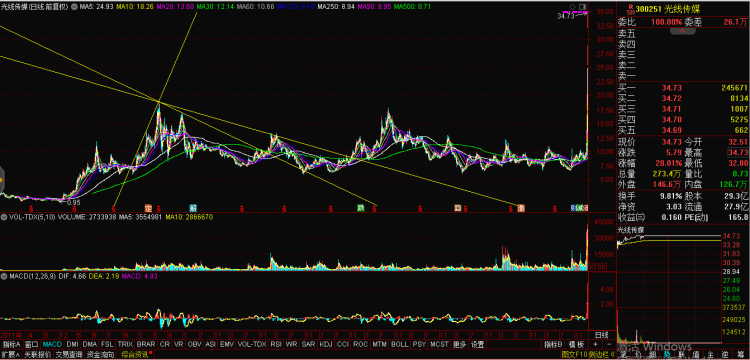Open the 指标A indicator group dropdown
750x360 pixels.
click(12, 344)
